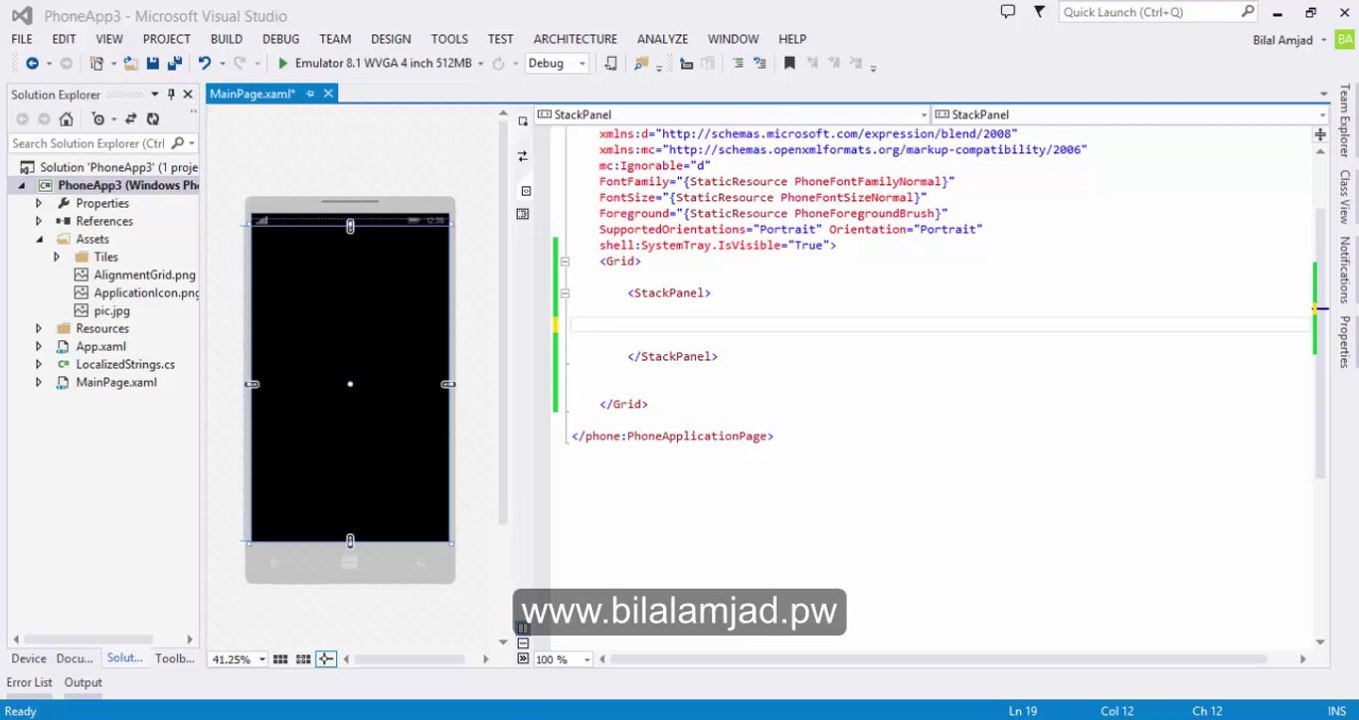This screenshot has width=1359, height=720.
Task: Click the Home icon in Solution Explorer
Action: (66, 119)
